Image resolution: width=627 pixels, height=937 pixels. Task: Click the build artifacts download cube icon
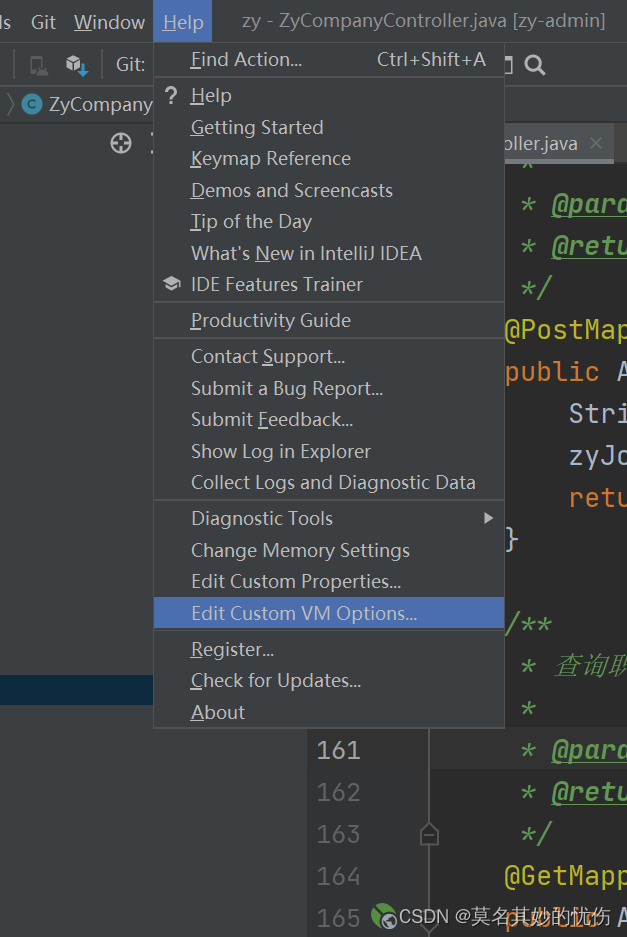[77, 65]
